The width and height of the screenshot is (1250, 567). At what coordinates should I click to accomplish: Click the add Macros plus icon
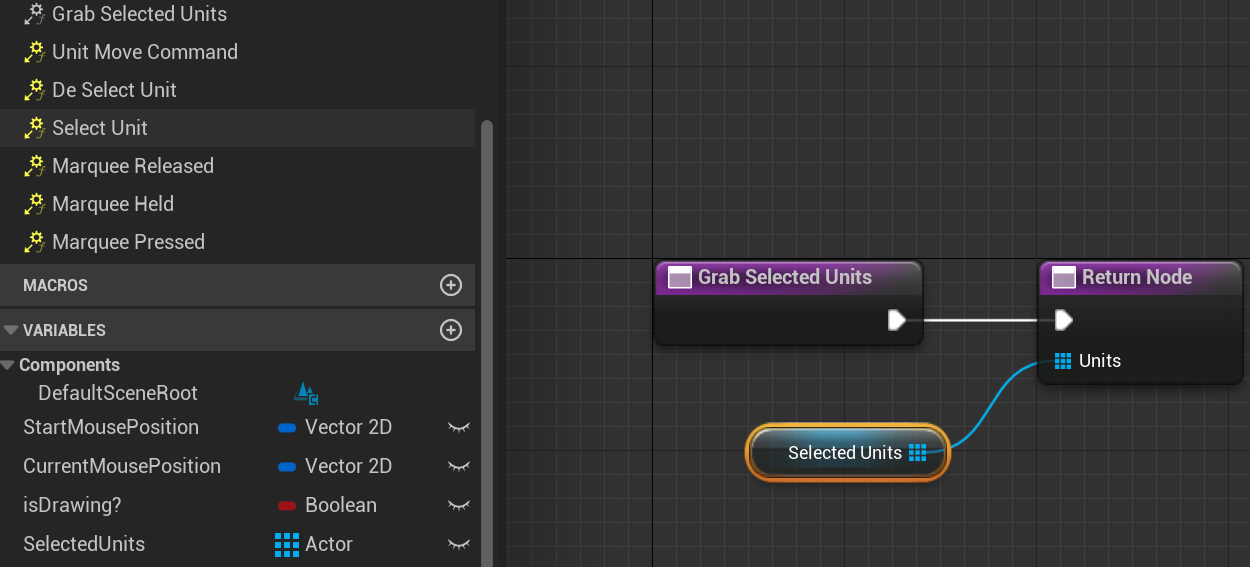(451, 285)
